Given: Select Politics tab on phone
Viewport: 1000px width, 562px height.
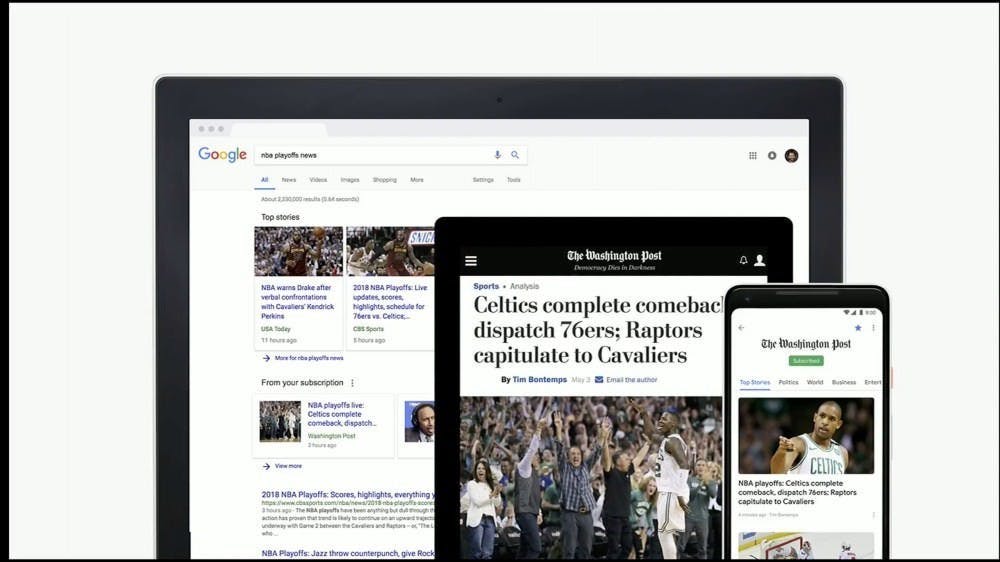Looking at the screenshot, I should 788,382.
